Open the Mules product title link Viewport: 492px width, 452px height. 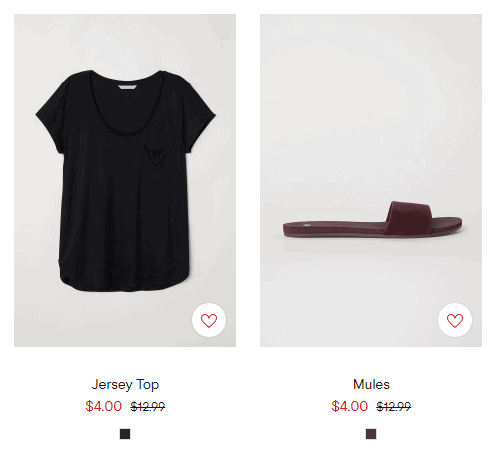click(x=371, y=384)
